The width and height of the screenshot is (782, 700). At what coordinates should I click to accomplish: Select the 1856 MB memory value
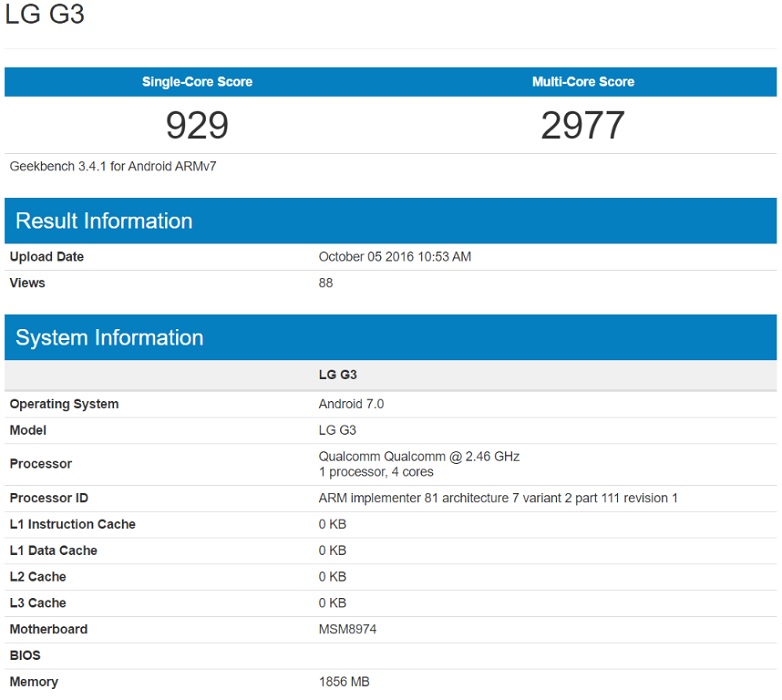pos(344,682)
